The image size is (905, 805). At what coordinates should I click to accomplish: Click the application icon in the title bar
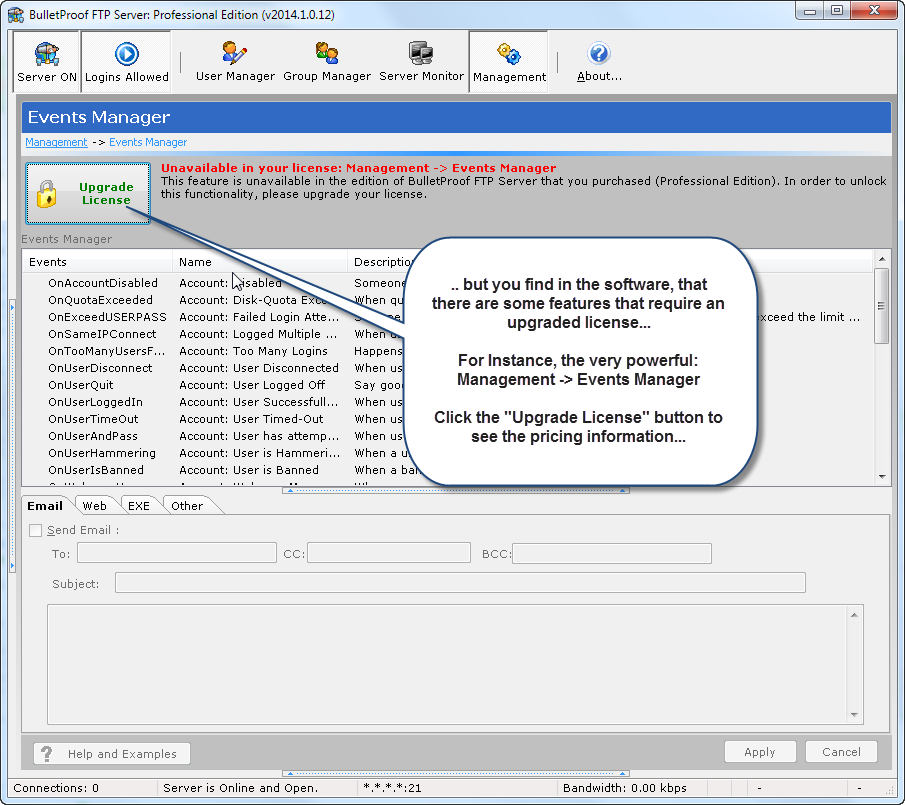click(x=16, y=14)
